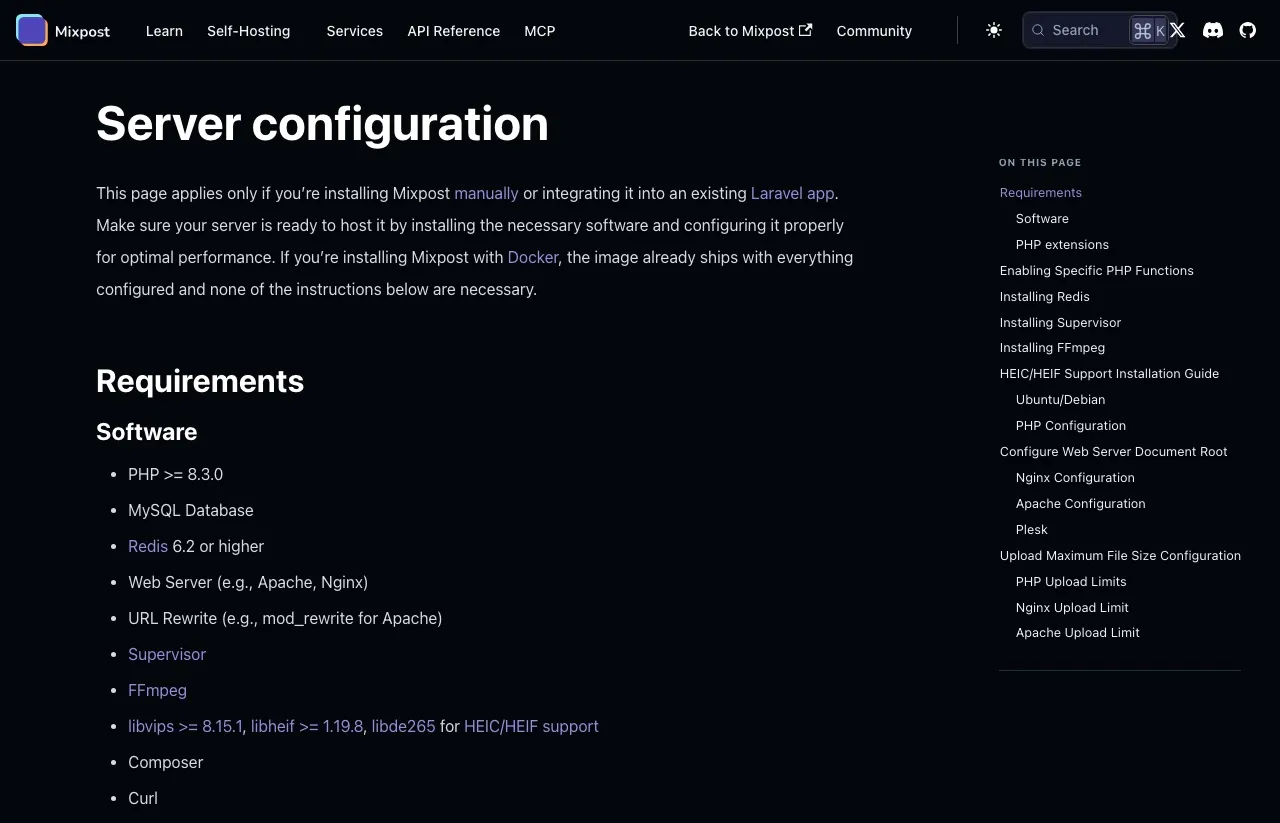Jump to PHP extensions in outline
This screenshot has width=1280, height=823.
(x=1062, y=245)
